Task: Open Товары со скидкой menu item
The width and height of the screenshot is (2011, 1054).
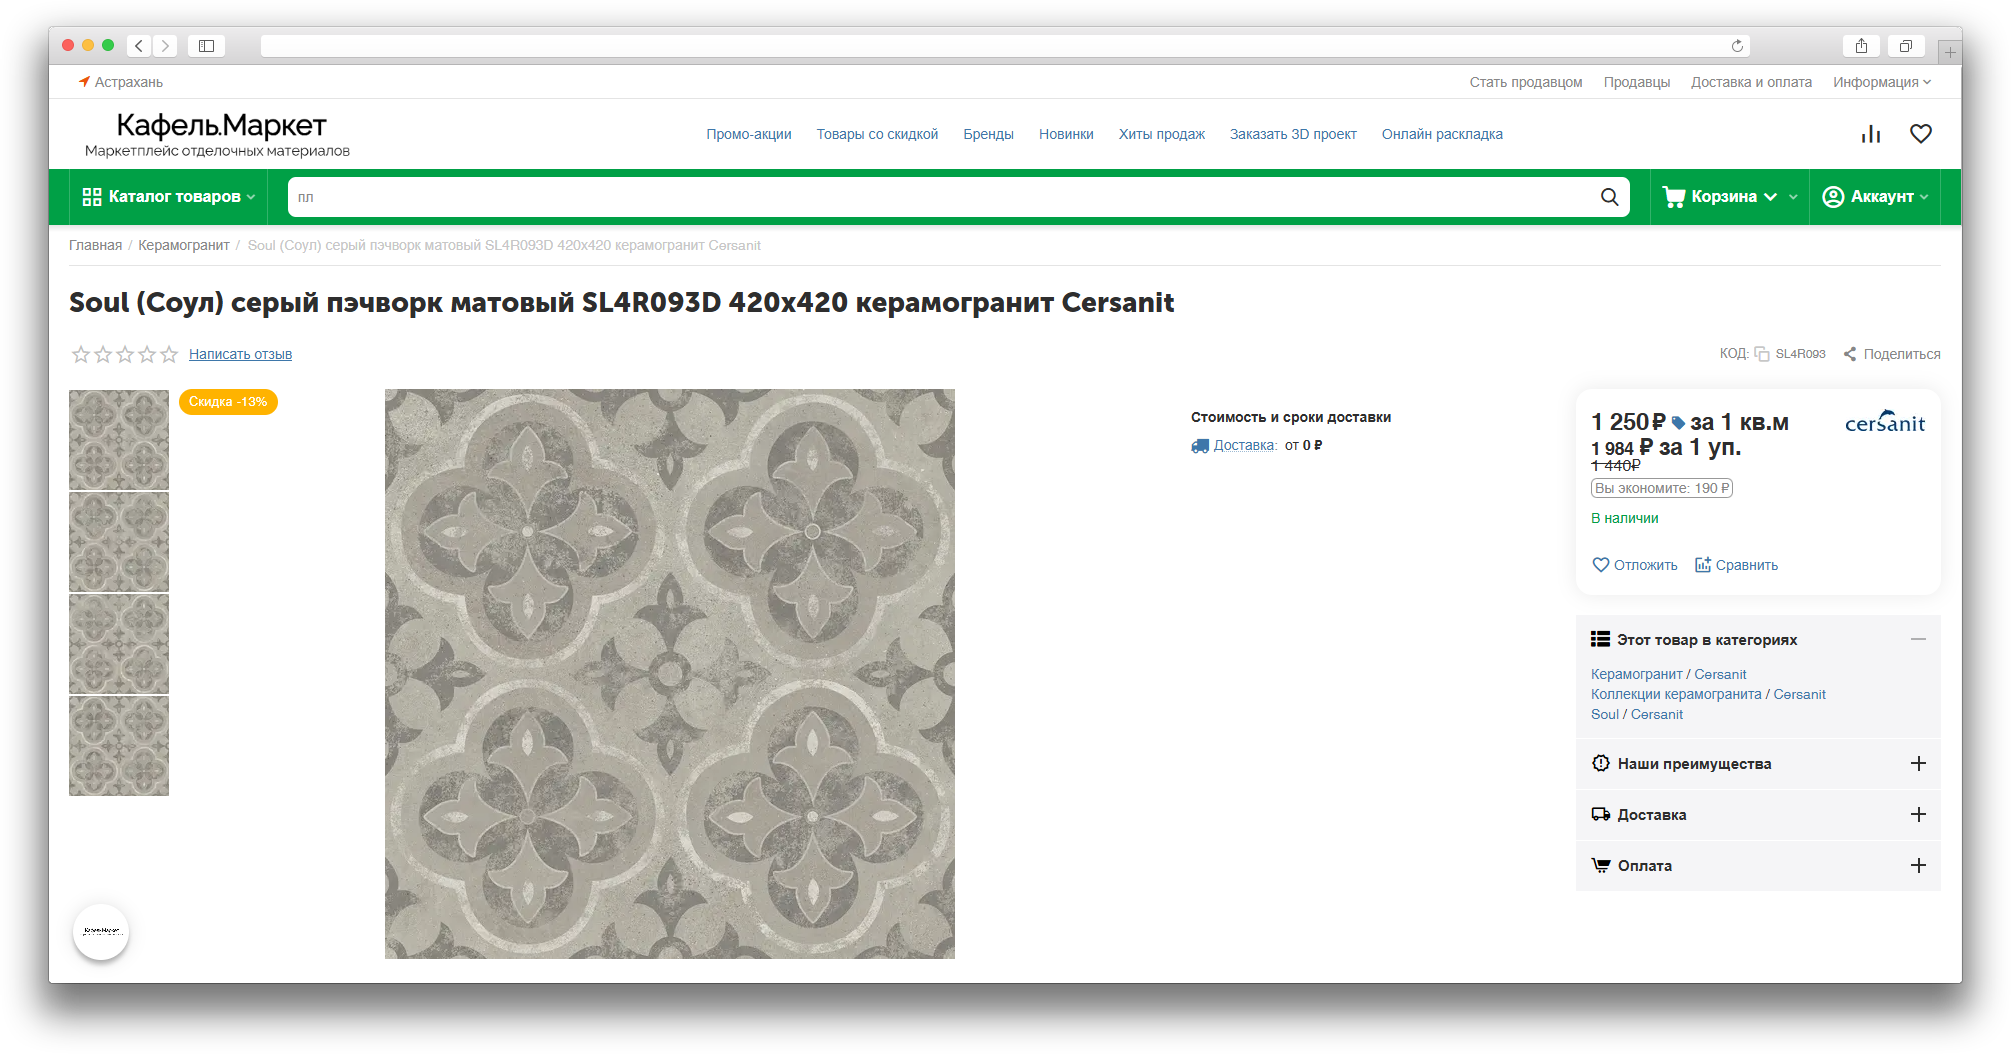Action: point(877,134)
